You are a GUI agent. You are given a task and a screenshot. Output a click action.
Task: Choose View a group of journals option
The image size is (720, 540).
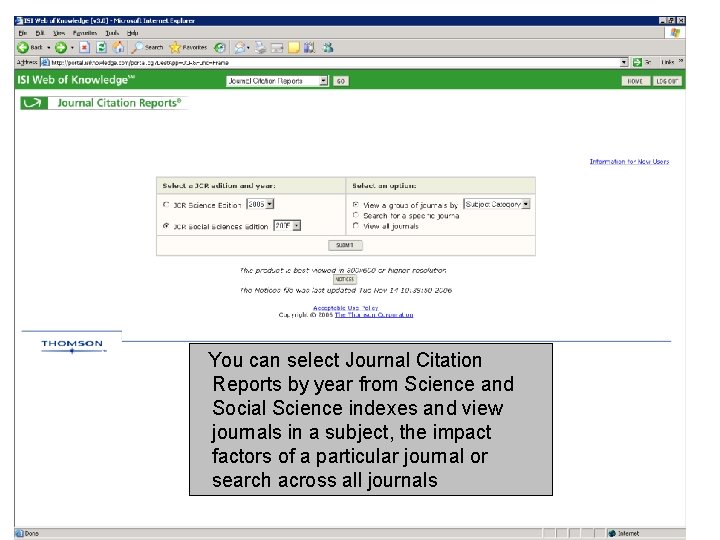pos(355,204)
